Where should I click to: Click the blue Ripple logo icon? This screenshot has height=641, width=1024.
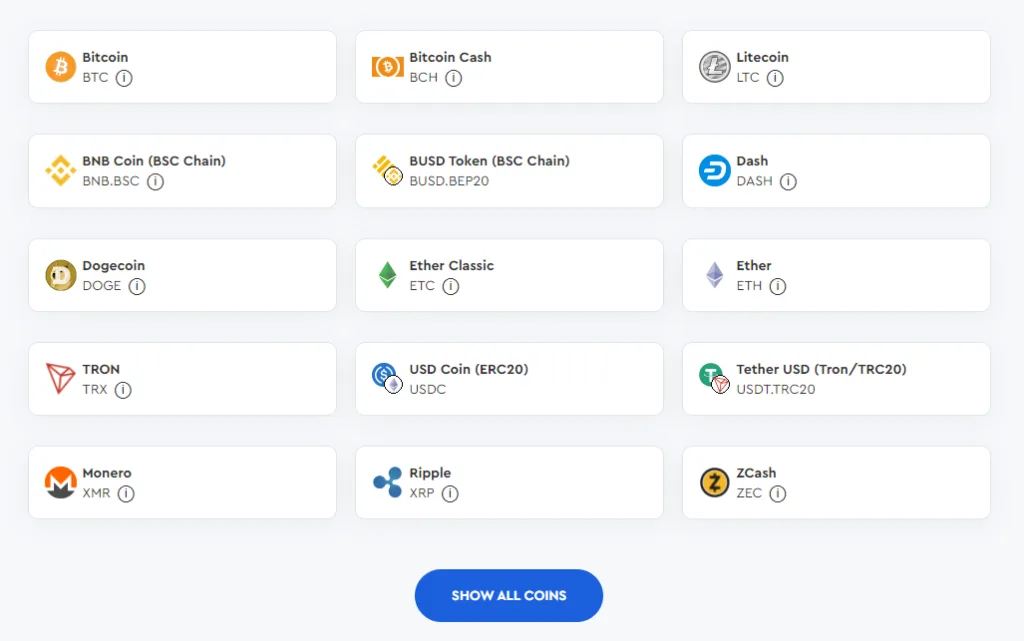[388, 482]
